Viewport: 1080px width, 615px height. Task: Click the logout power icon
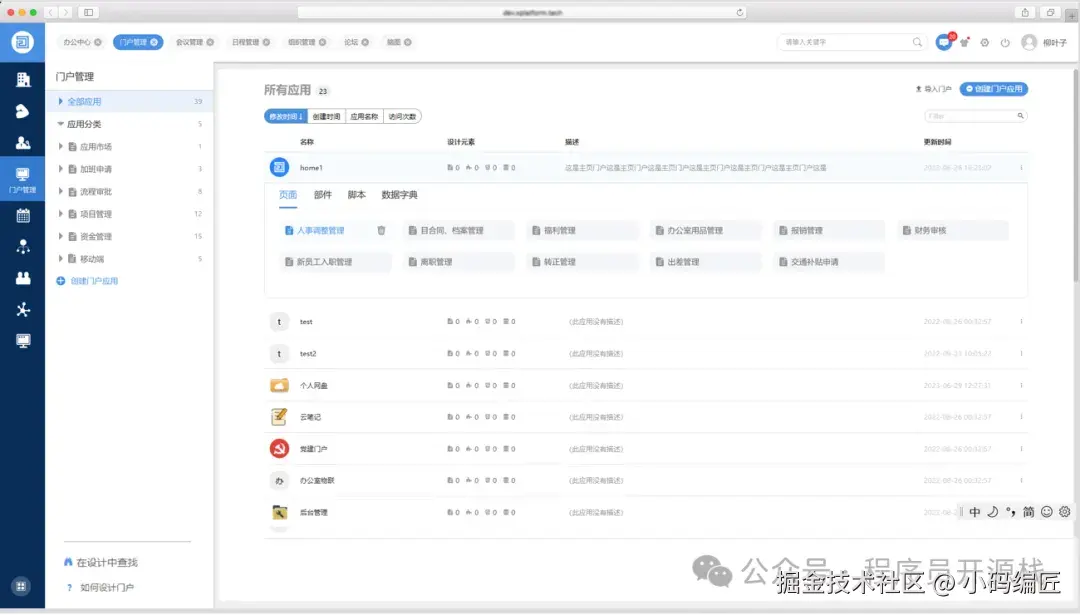1003,41
